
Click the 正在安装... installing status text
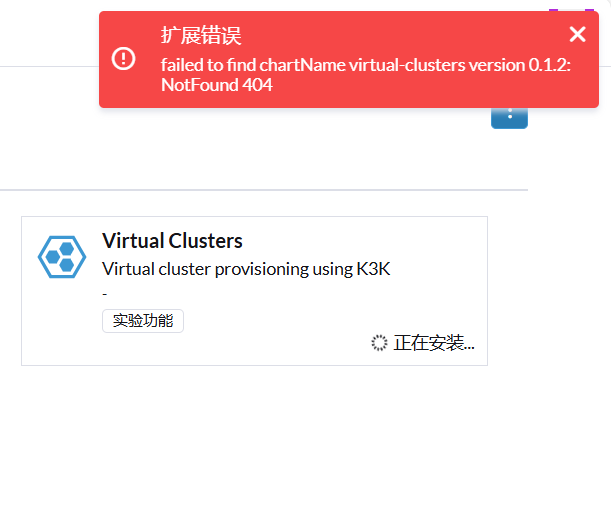pyautogui.click(x=434, y=343)
